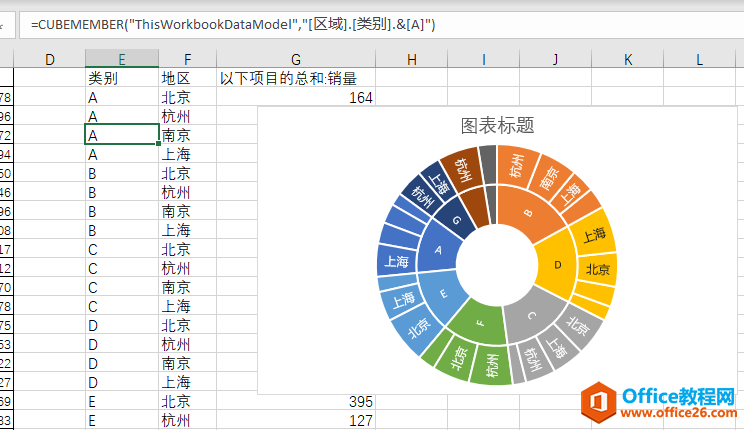
Task: Select column K header
Action: (628, 59)
